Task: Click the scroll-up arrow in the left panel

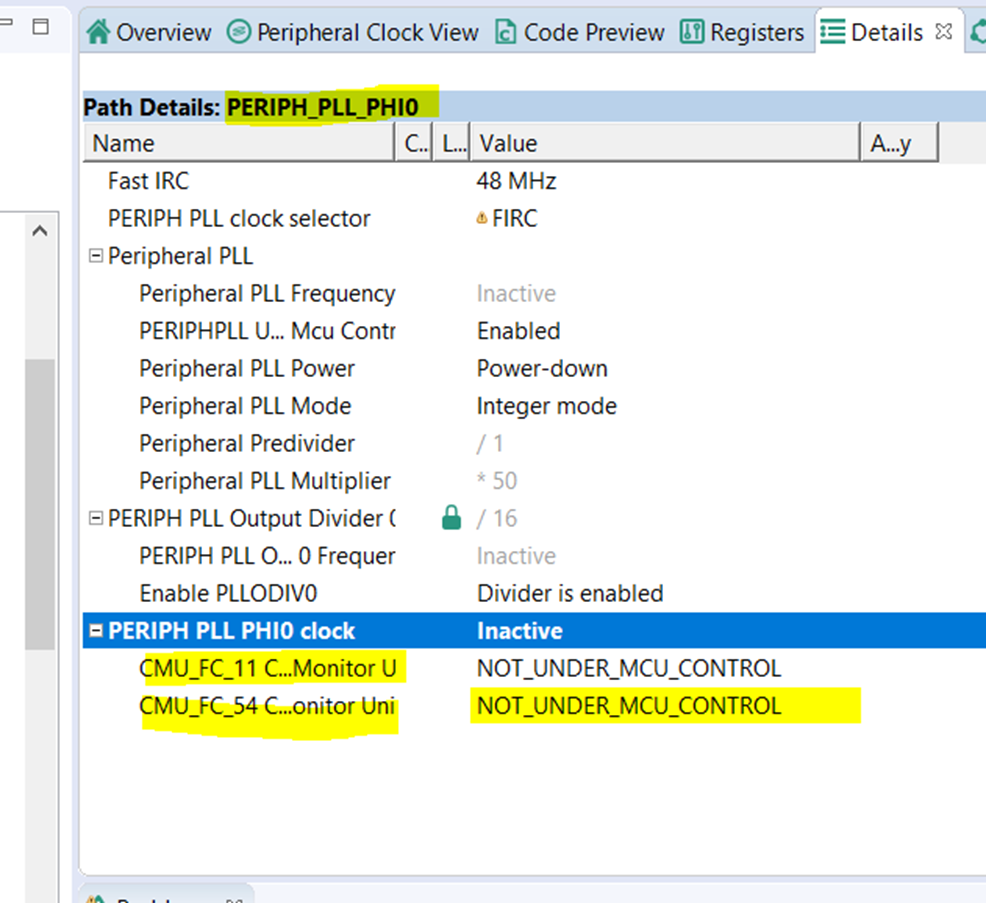Action: coord(40,229)
